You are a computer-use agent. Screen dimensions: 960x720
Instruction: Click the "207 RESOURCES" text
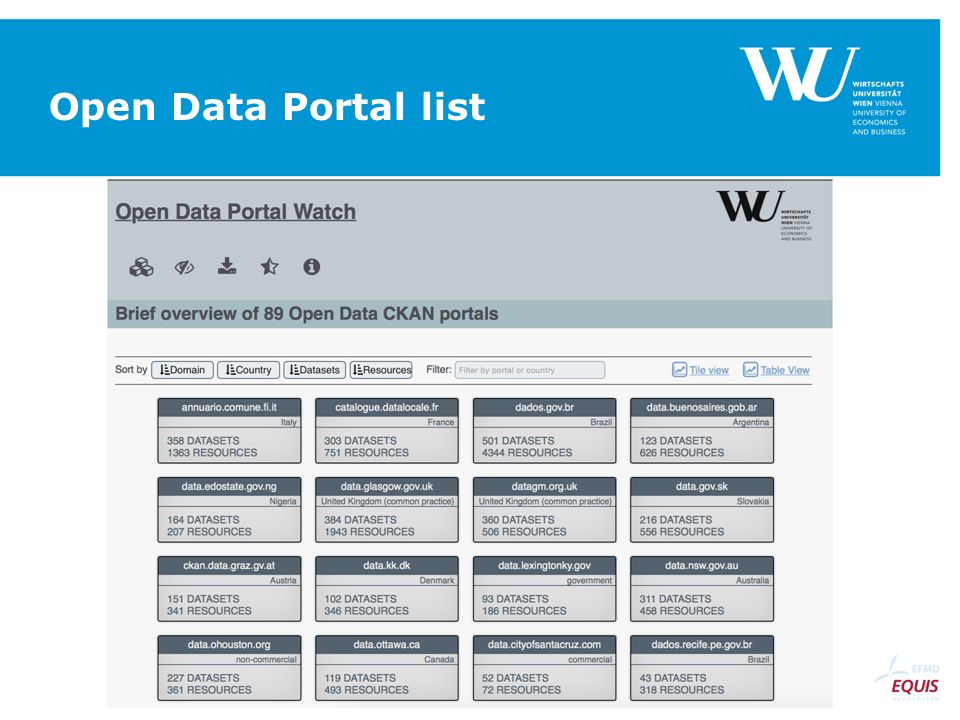click(x=209, y=531)
